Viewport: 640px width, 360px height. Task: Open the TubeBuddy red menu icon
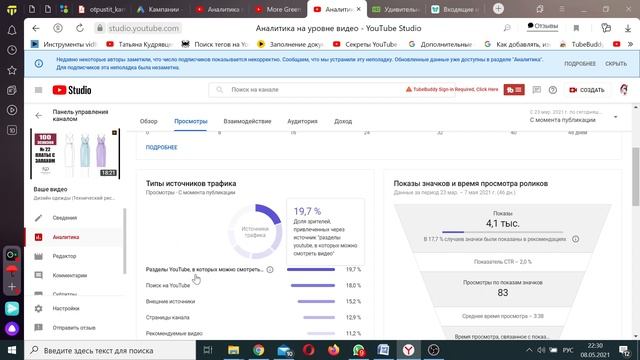pyautogui.click(x=514, y=90)
